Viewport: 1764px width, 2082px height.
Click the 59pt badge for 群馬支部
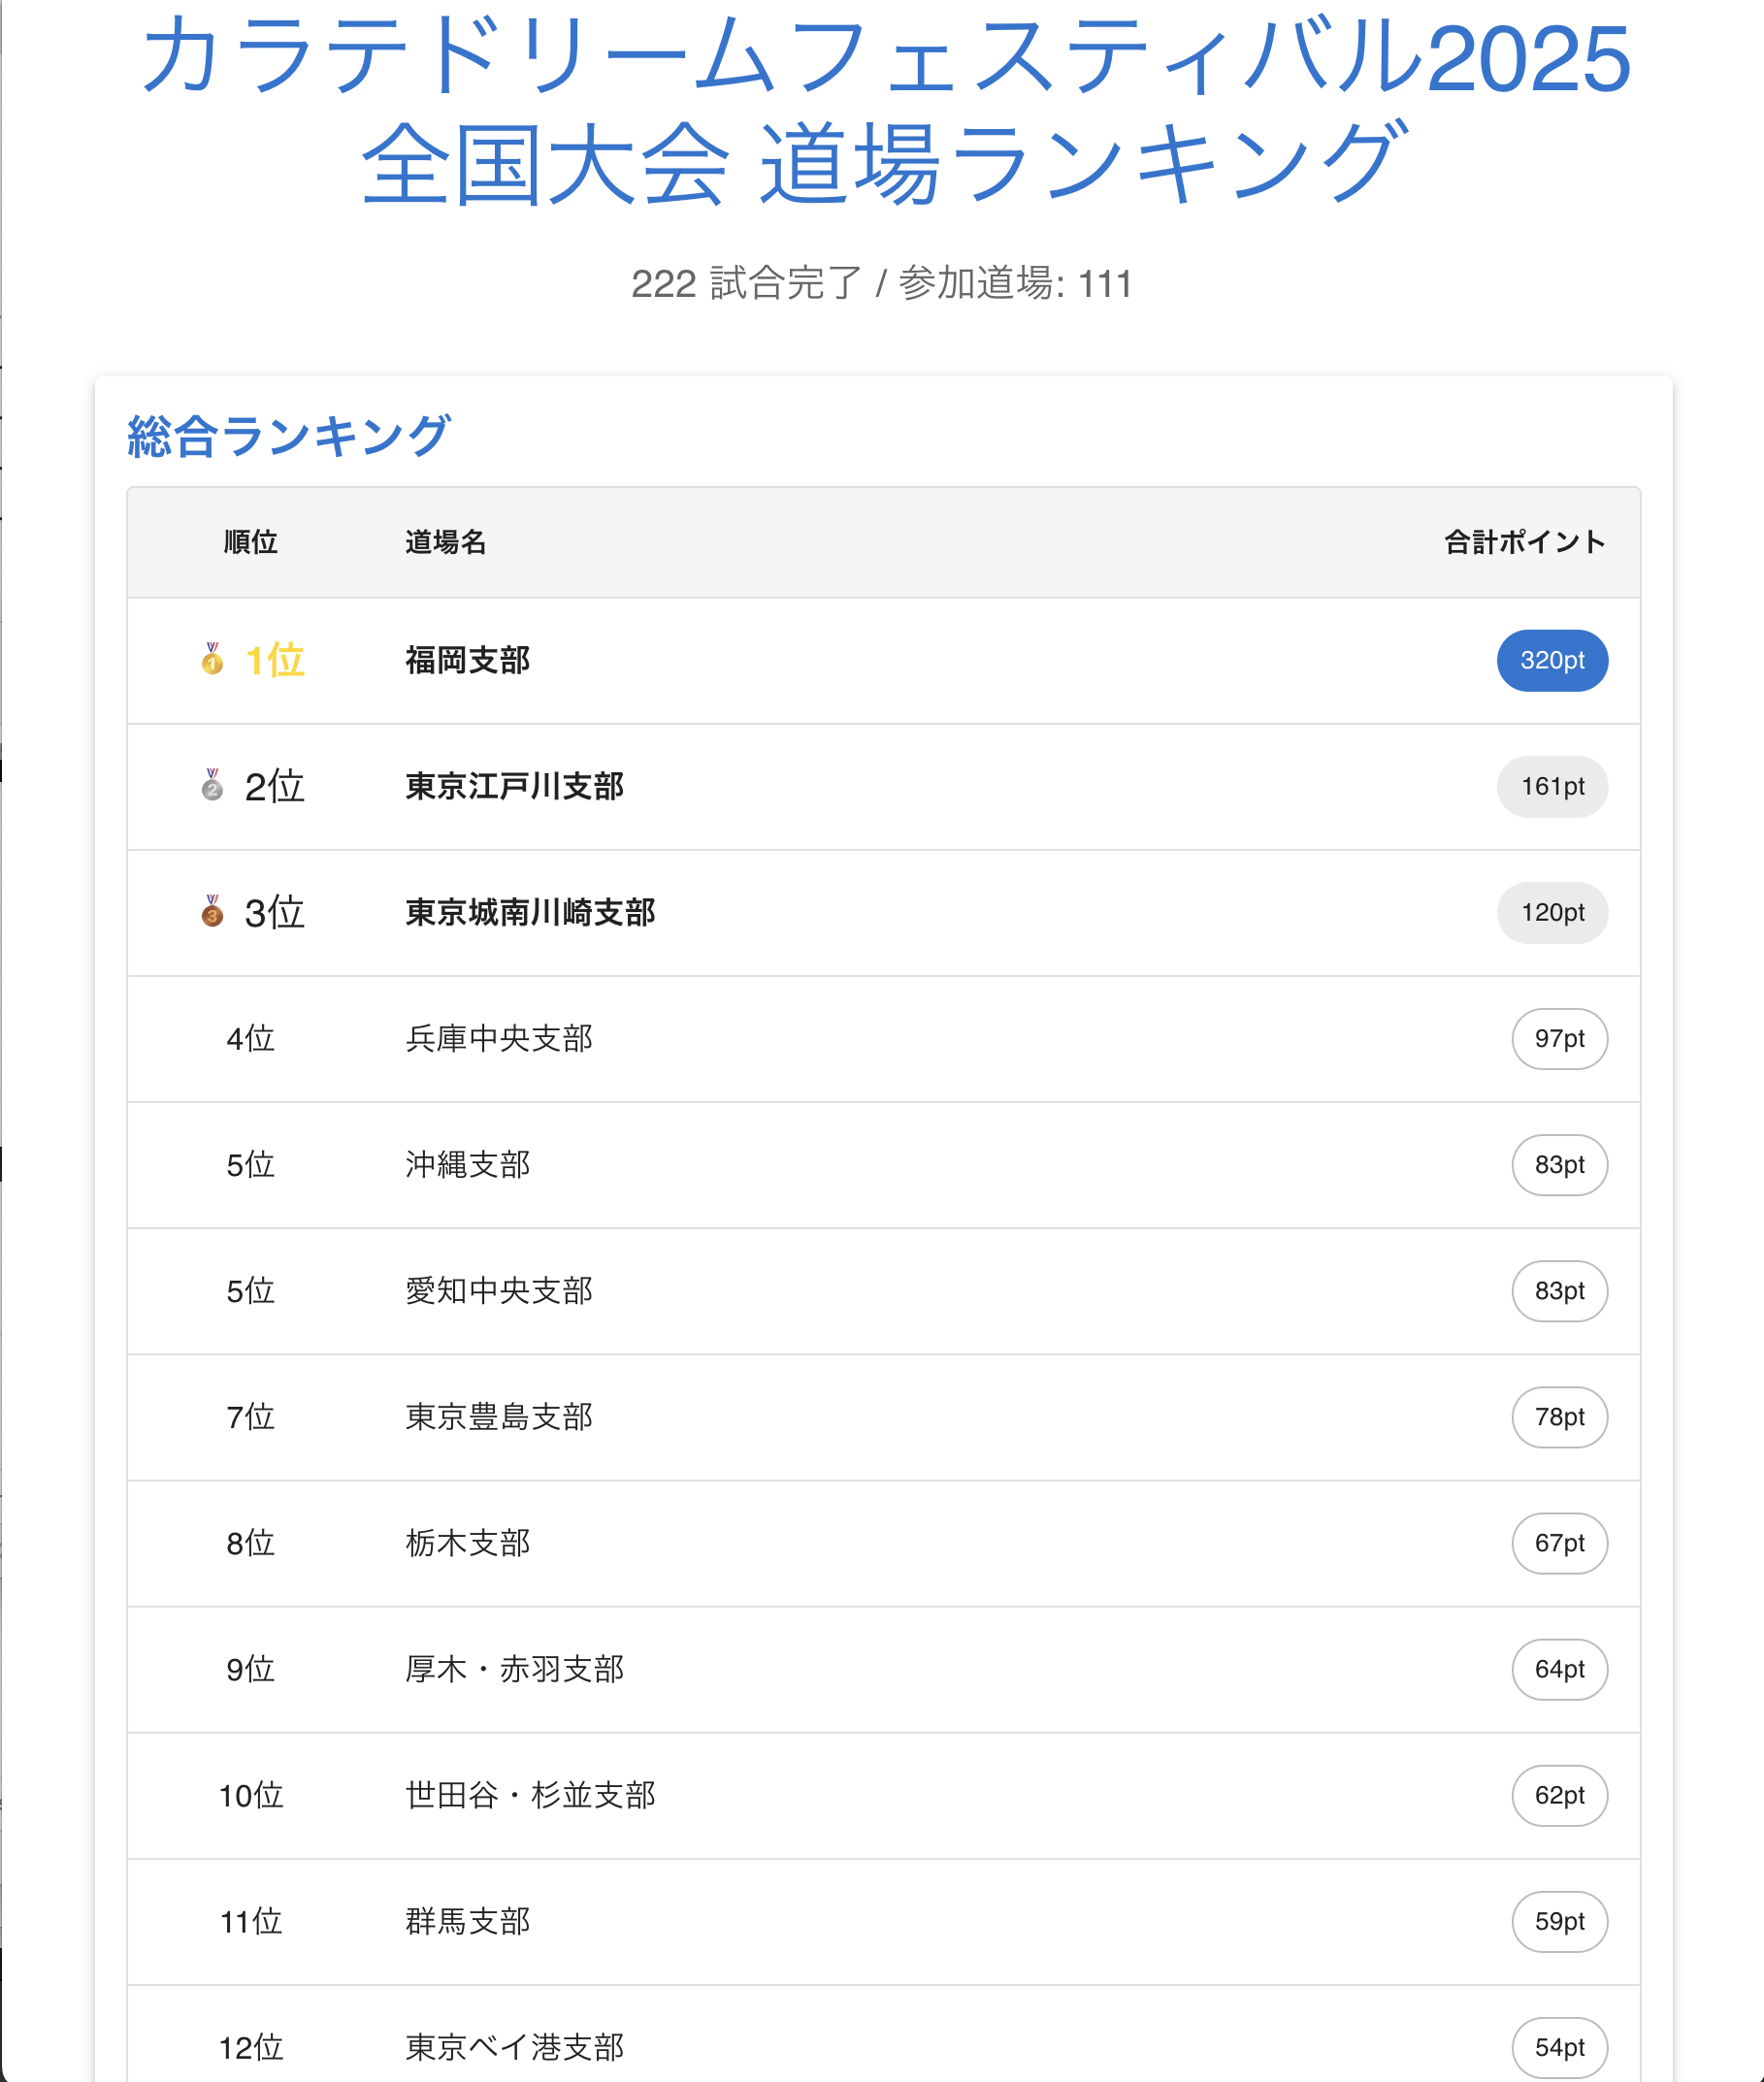coord(1559,1921)
